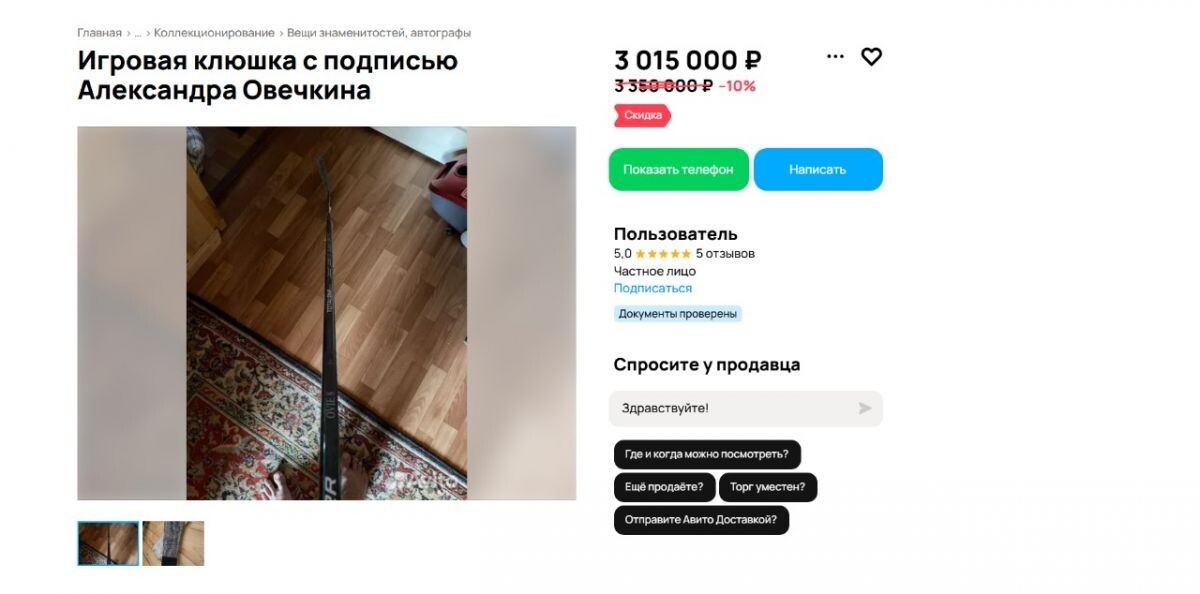Select "Отправите Авито Доставкой?" quick question
Viewport: 1200px width, 594px height.
(701, 520)
